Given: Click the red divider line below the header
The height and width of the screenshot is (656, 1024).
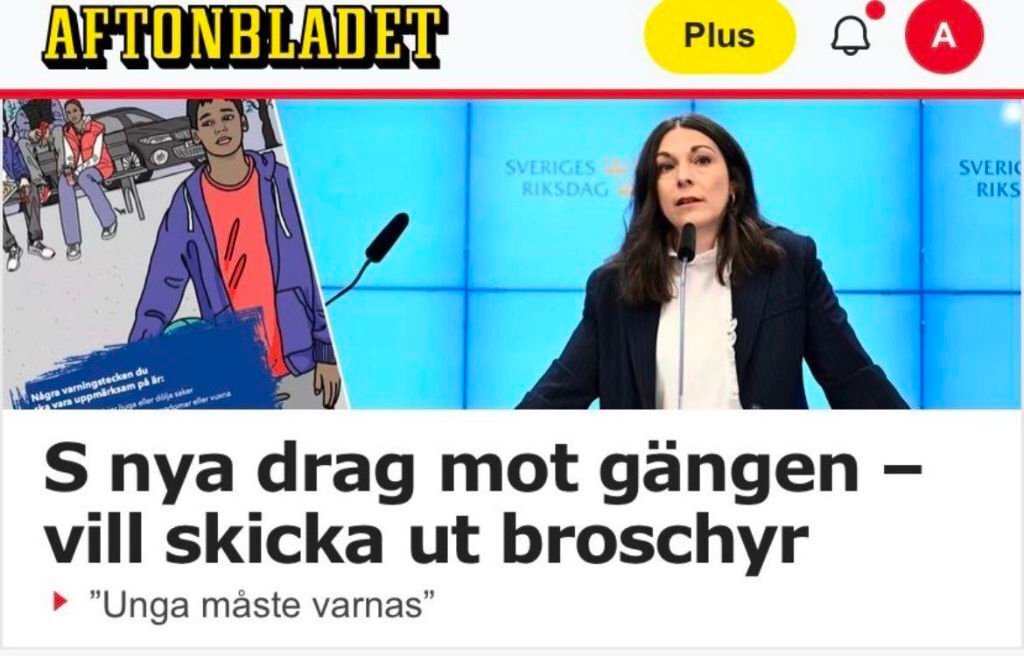Looking at the screenshot, I should pyautogui.click(x=512, y=93).
